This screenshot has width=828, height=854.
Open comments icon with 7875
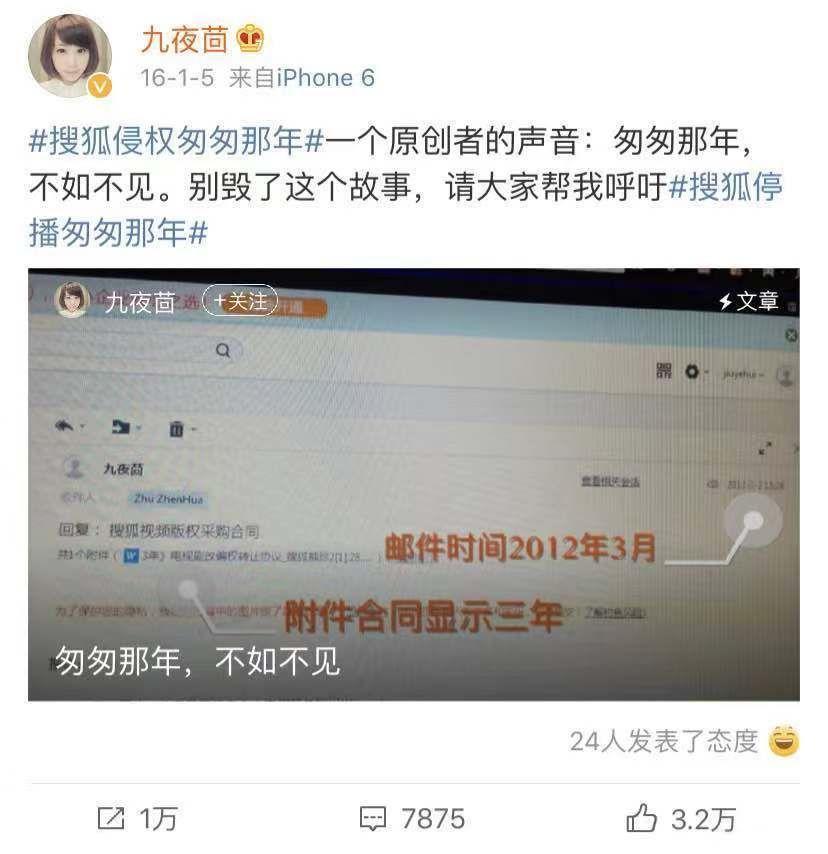pos(373,819)
